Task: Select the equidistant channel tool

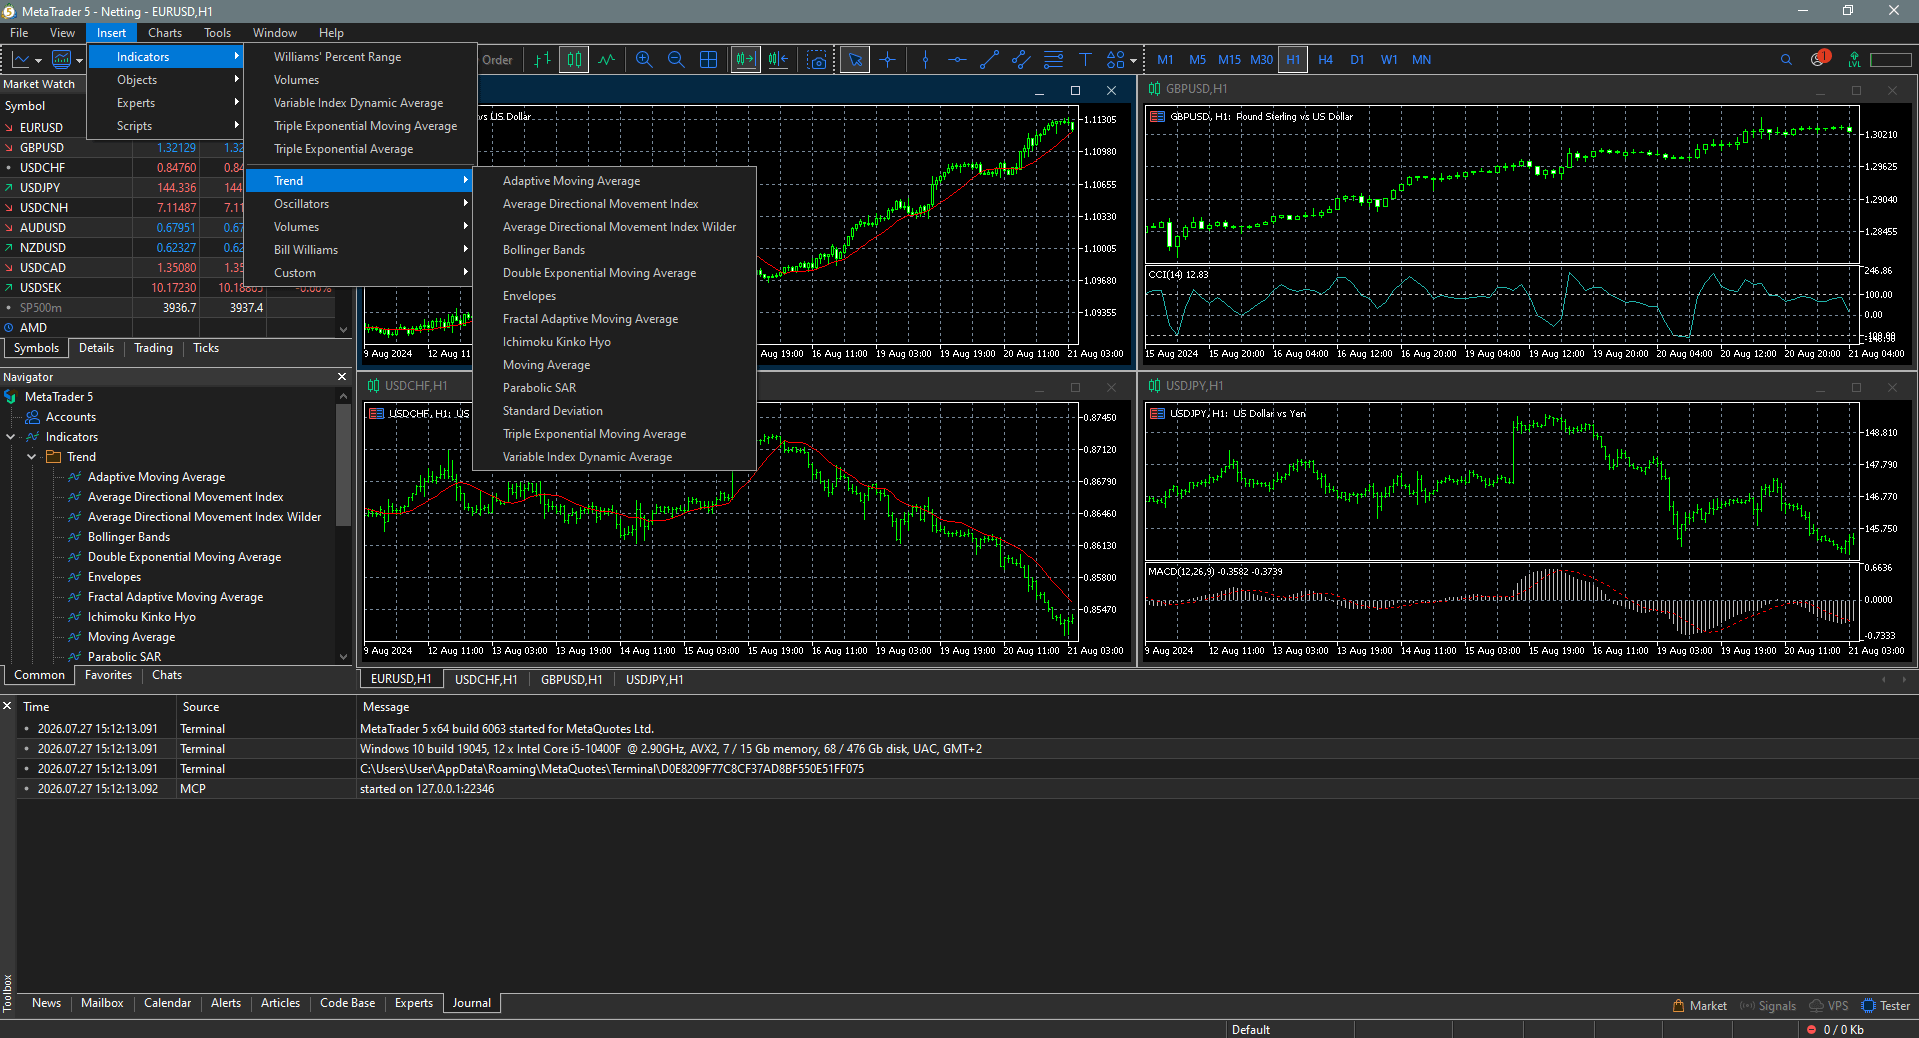Action: coord(1021,60)
